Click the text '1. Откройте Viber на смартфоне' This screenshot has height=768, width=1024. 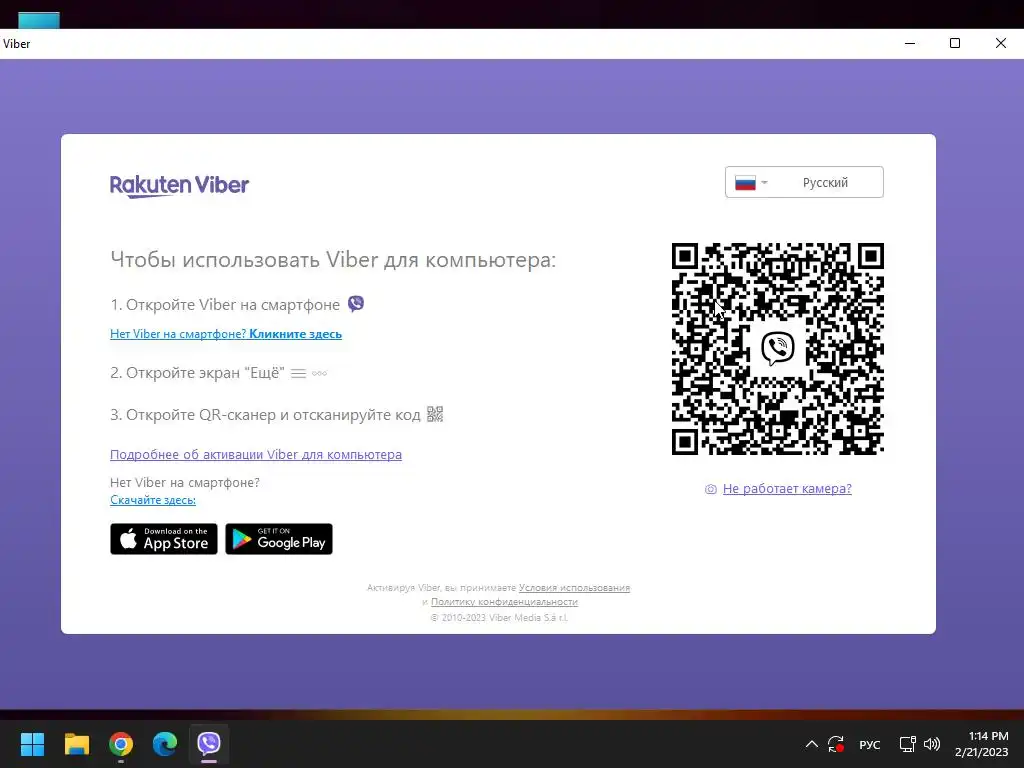(x=225, y=305)
